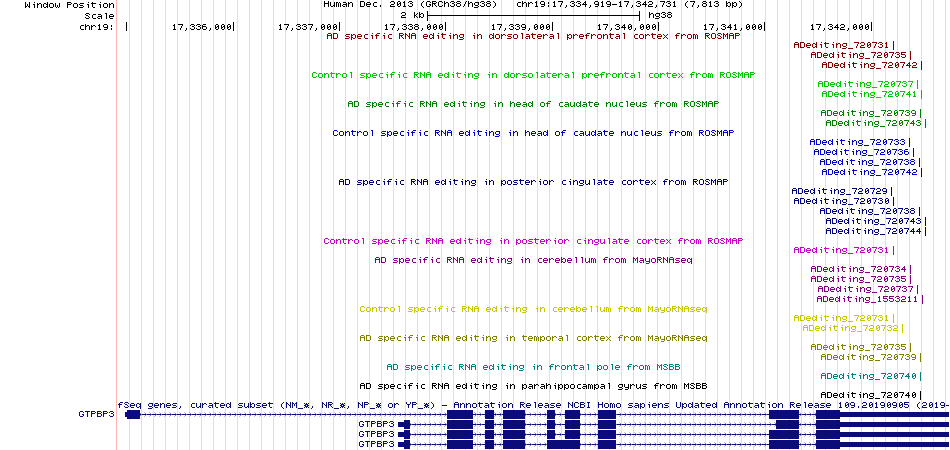The width and height of the screenshot is (950, 450).
Task: Open the RefSeq genes curated subset track title
Action: [533, 405]
